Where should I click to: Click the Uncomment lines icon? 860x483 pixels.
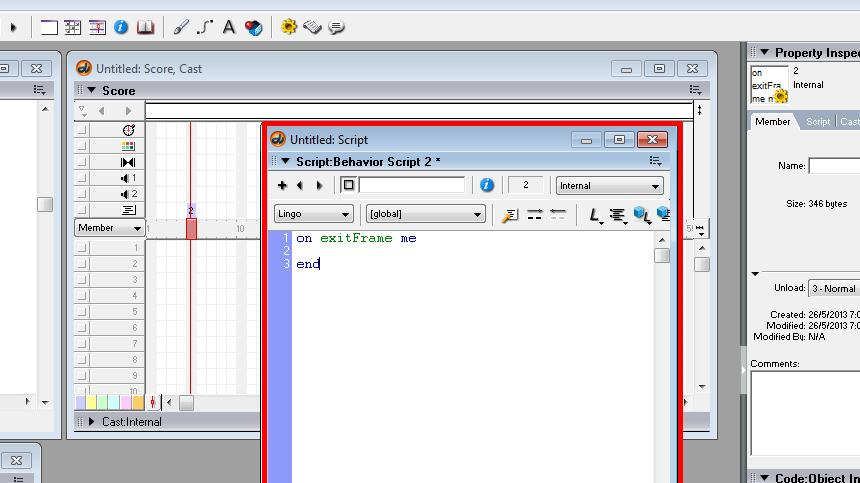[x=558, y=214]
